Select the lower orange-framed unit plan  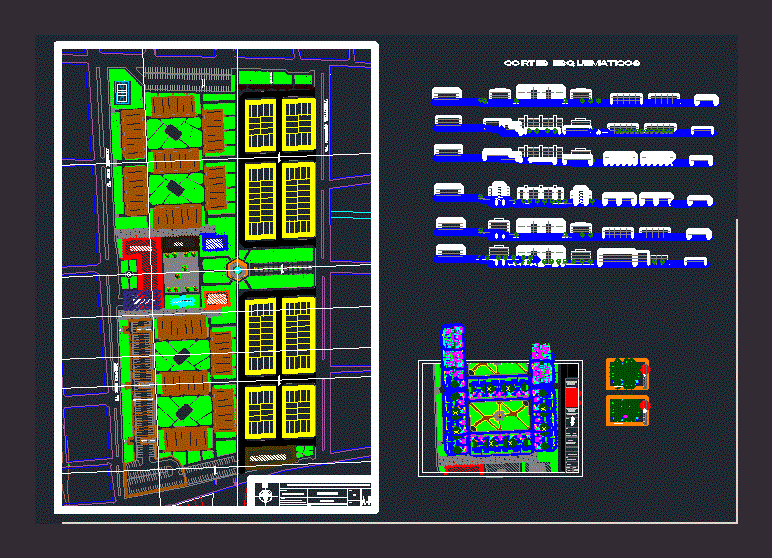[x=627, y=411]
